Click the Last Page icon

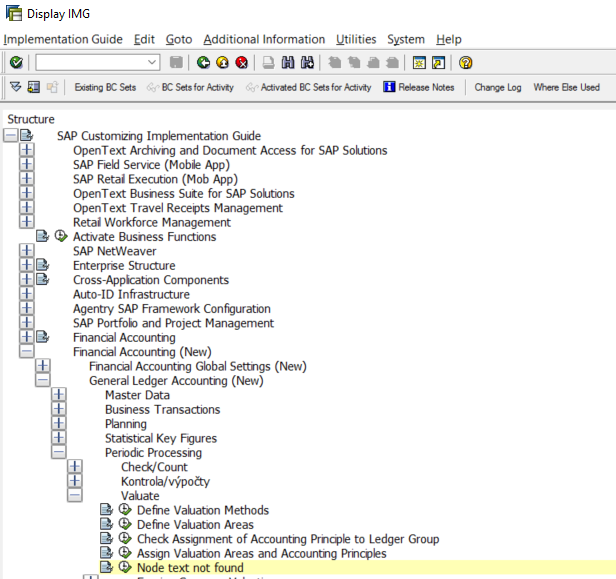(392, 62)
